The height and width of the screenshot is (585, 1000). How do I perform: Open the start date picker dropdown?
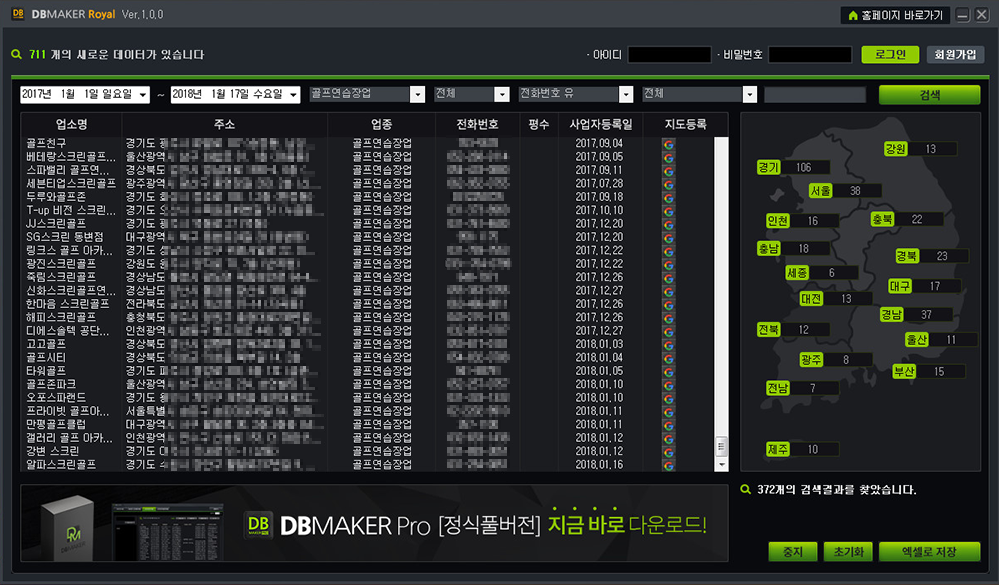coord(143,95)
